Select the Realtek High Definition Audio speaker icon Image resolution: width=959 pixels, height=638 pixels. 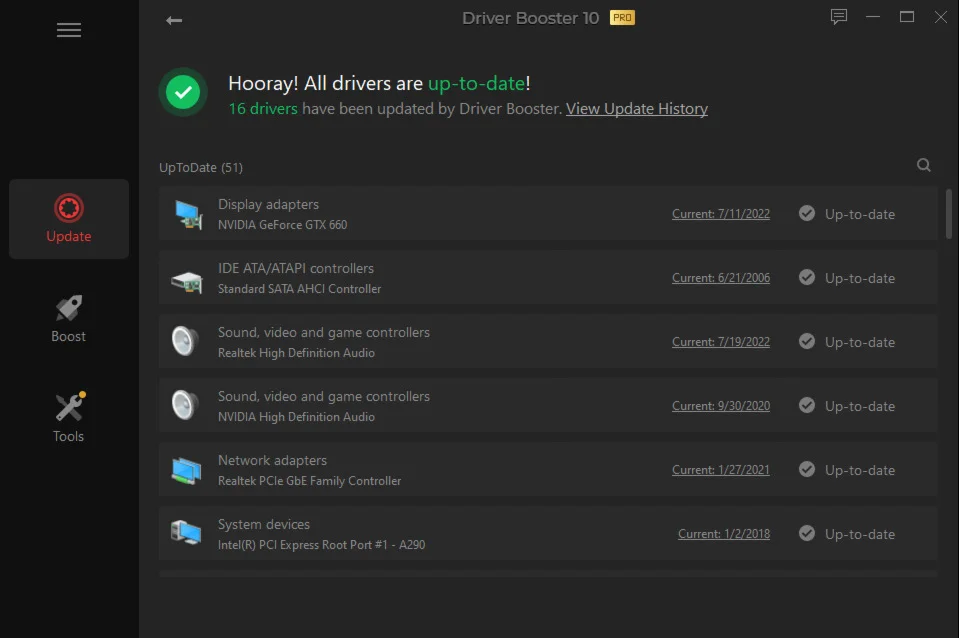point(185,341)
